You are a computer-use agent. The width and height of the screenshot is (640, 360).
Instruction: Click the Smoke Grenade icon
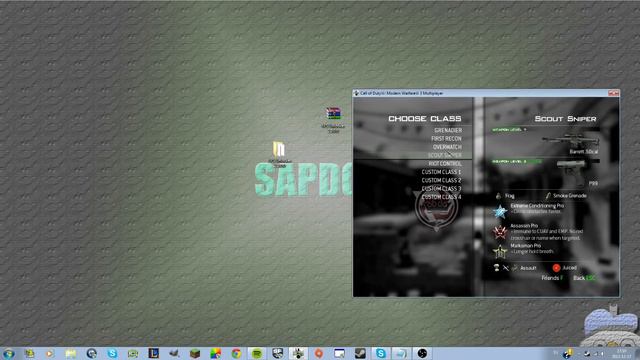pos(548,196)
